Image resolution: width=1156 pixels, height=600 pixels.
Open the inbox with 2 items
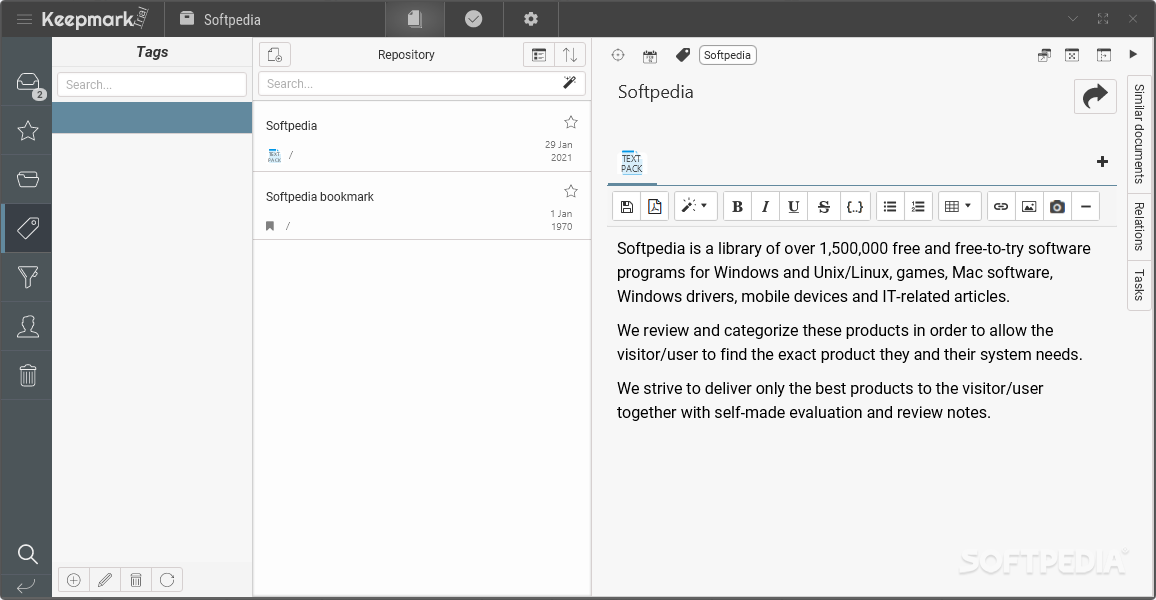(x=28, y=83)
